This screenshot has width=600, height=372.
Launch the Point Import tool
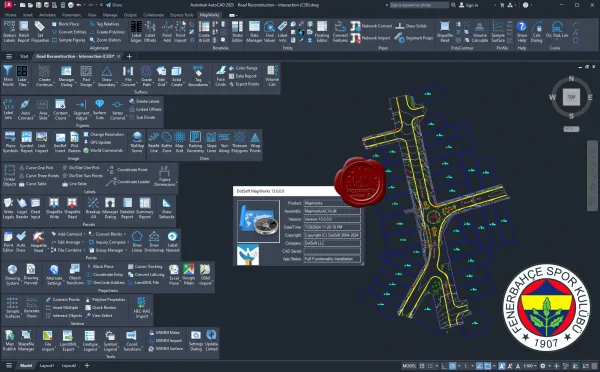[x=180, y=31]
